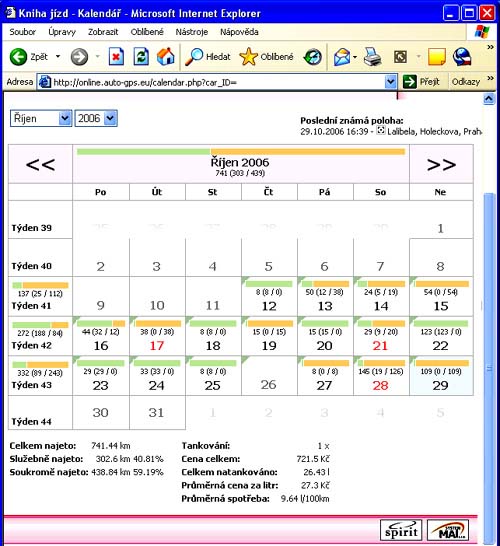Expand the Odkazy links chevron
Viewport: 500px width, 546px height.
[490, 78]
